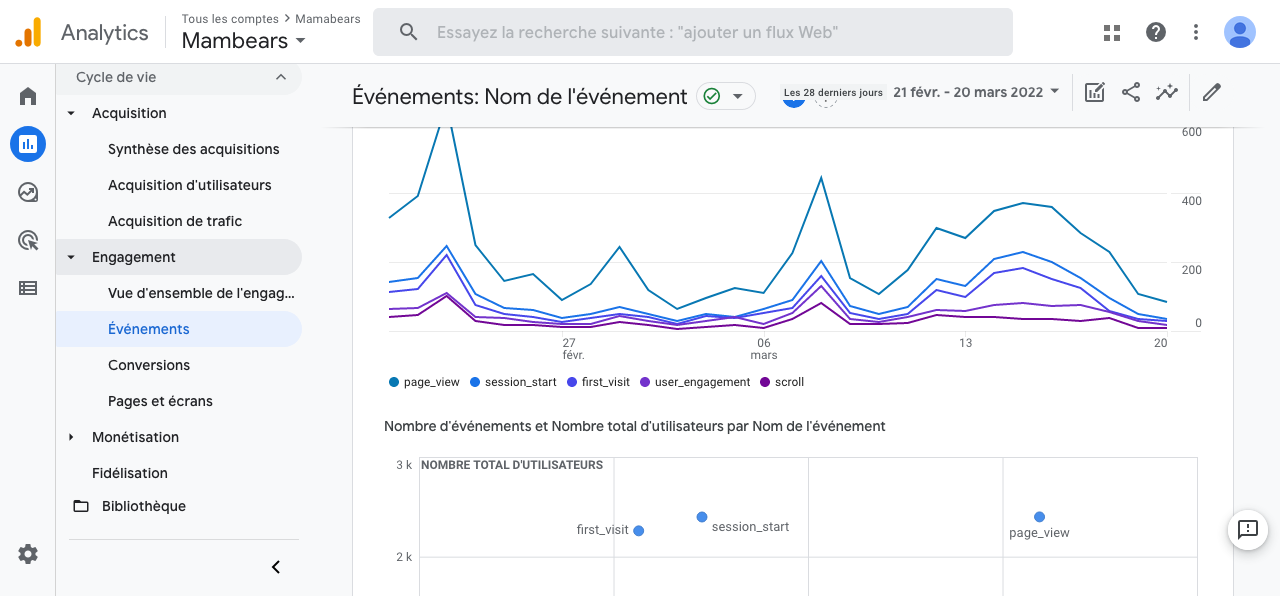The width and height of the screenshot is (1280, 596).
Task: Open Insights with the sparkline stars icon
Action: click(1167, 91)
